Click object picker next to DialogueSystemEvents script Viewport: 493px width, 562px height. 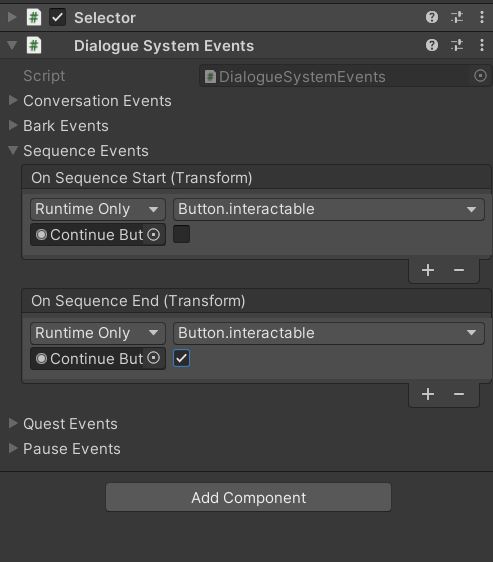(x=480, y=76)
